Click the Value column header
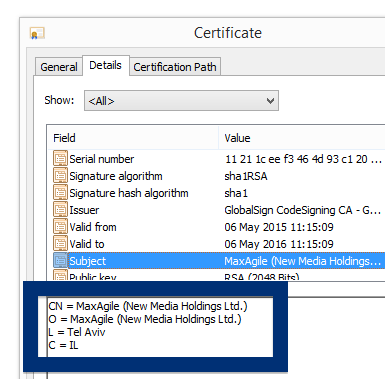Viewport: 385px width, 379px height. (x=302, y=138)
